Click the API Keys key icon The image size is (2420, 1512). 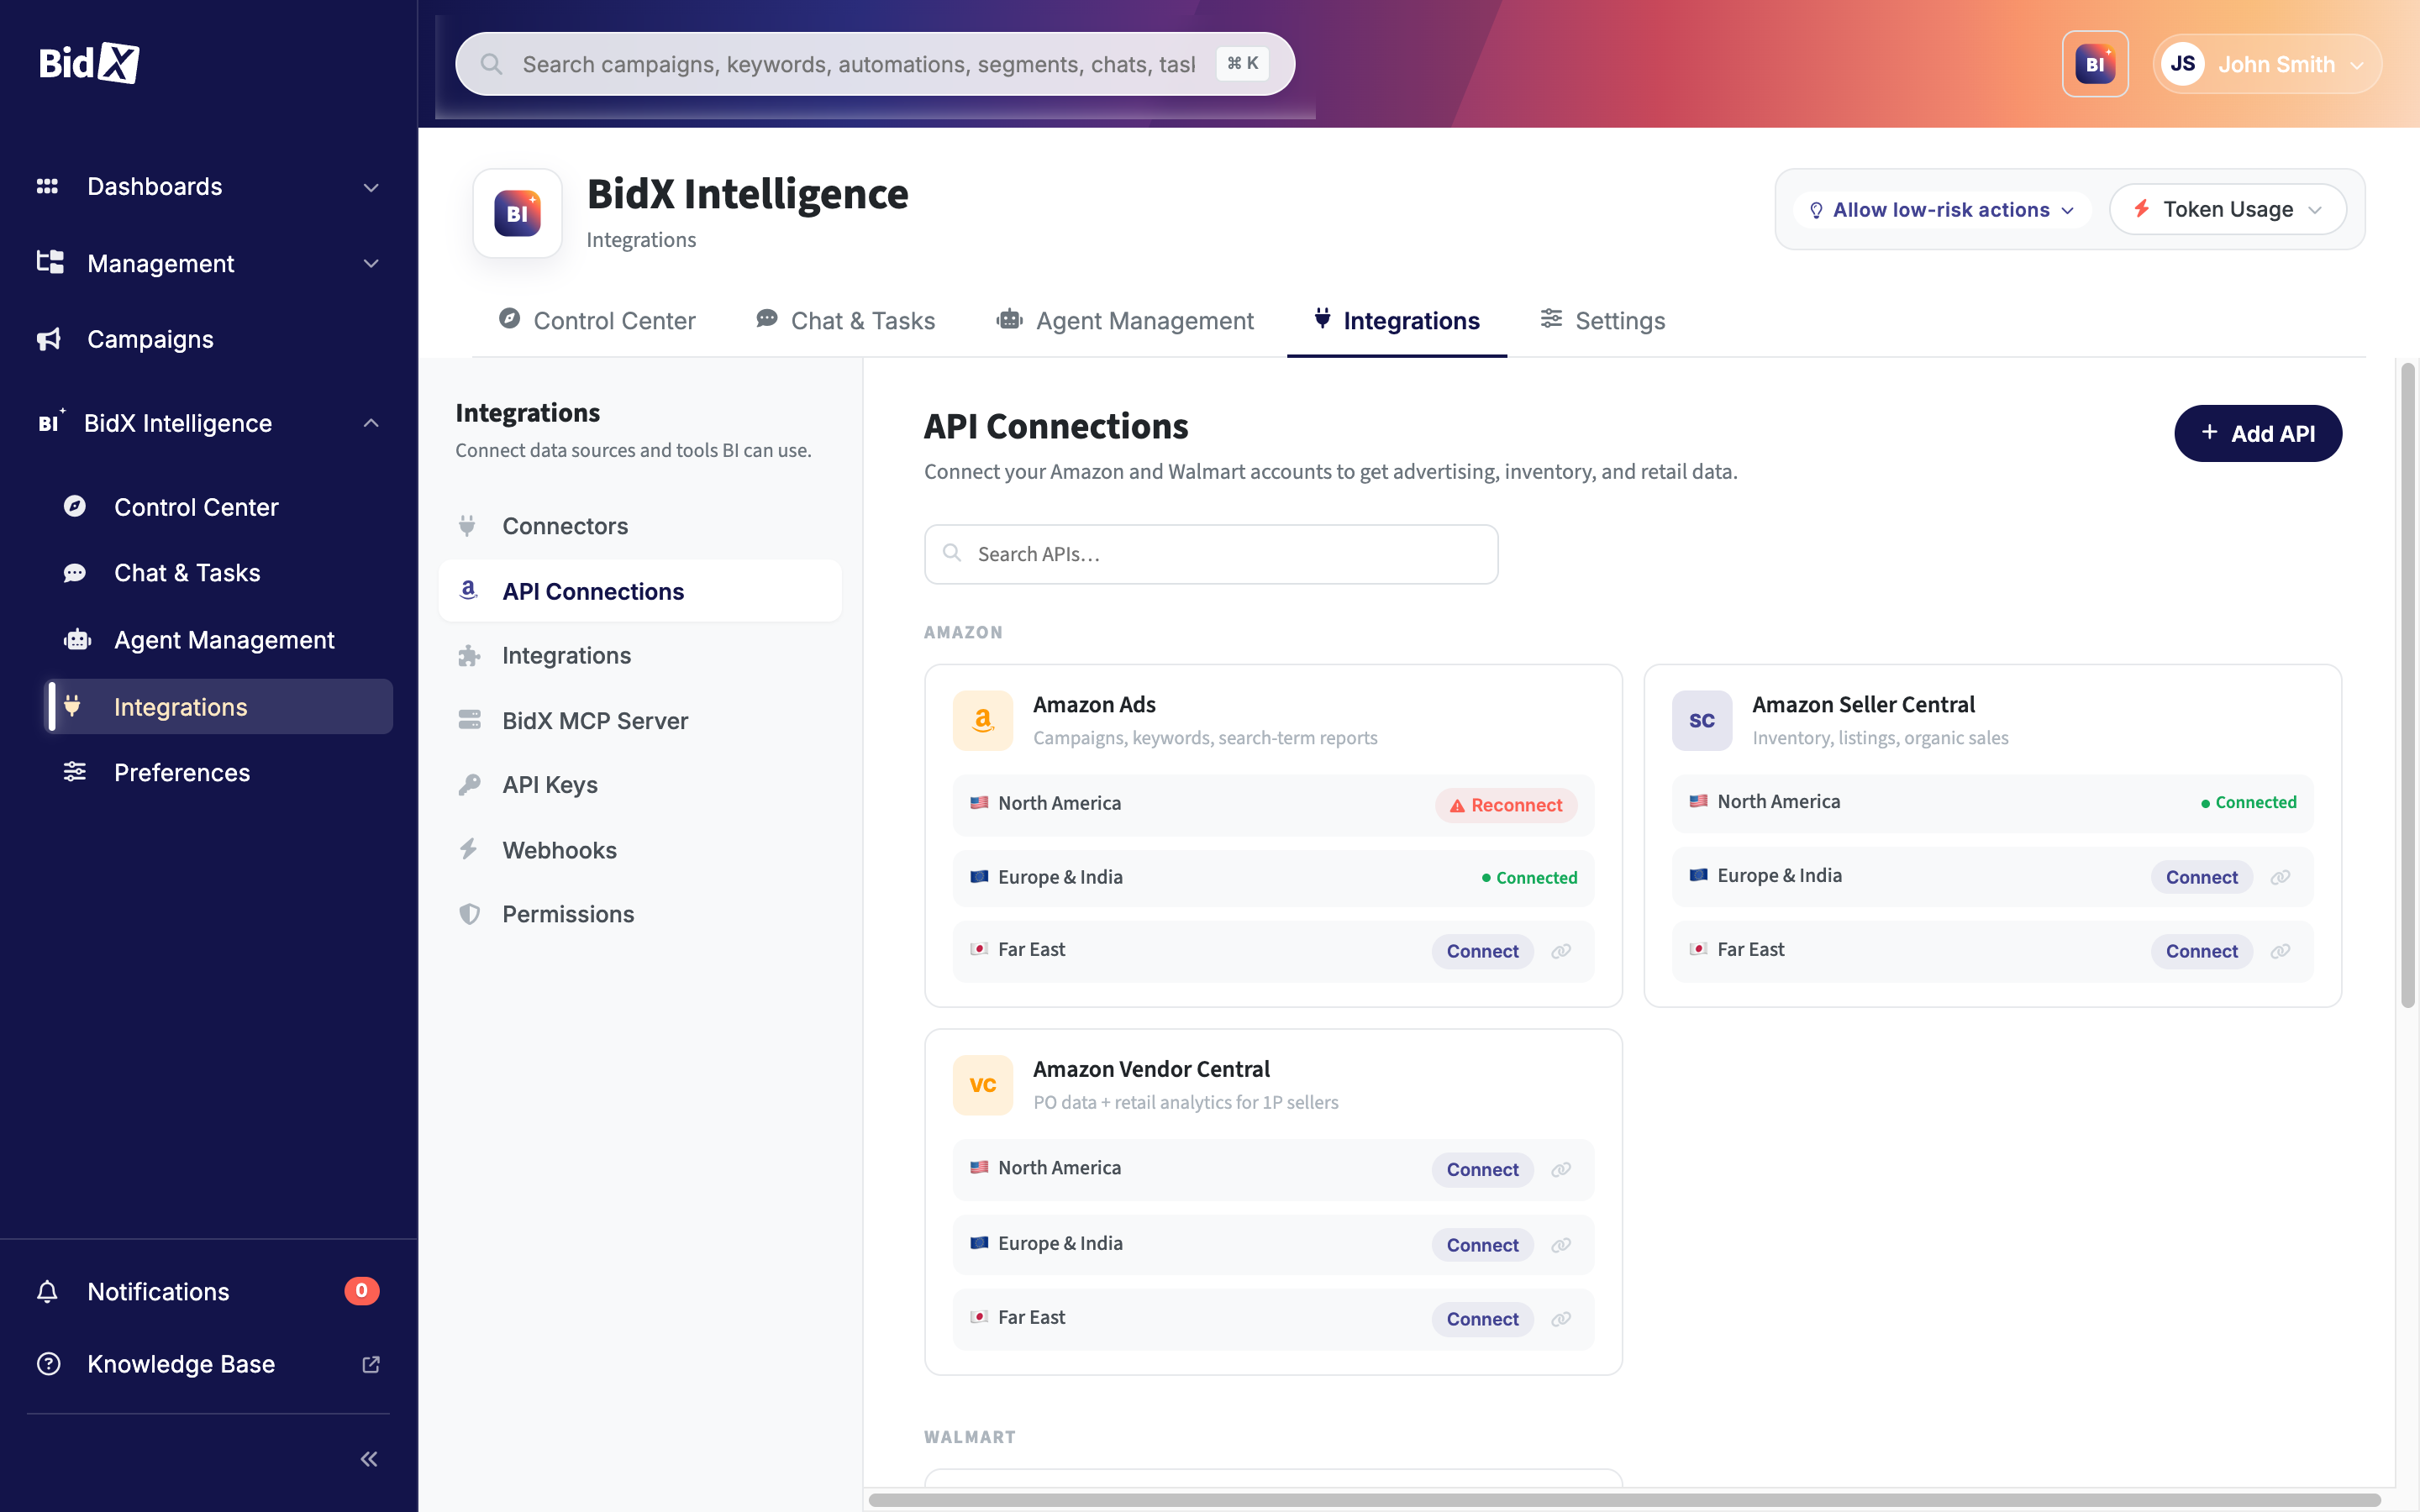469,785
